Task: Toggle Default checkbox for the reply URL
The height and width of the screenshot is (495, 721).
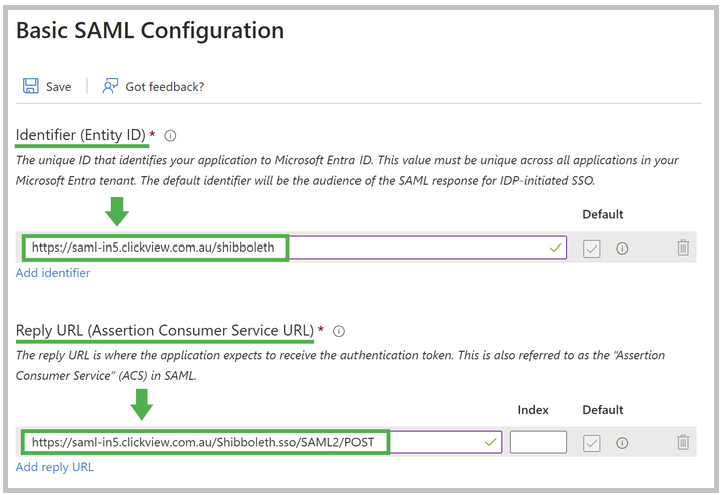Action: coord(592,443)
